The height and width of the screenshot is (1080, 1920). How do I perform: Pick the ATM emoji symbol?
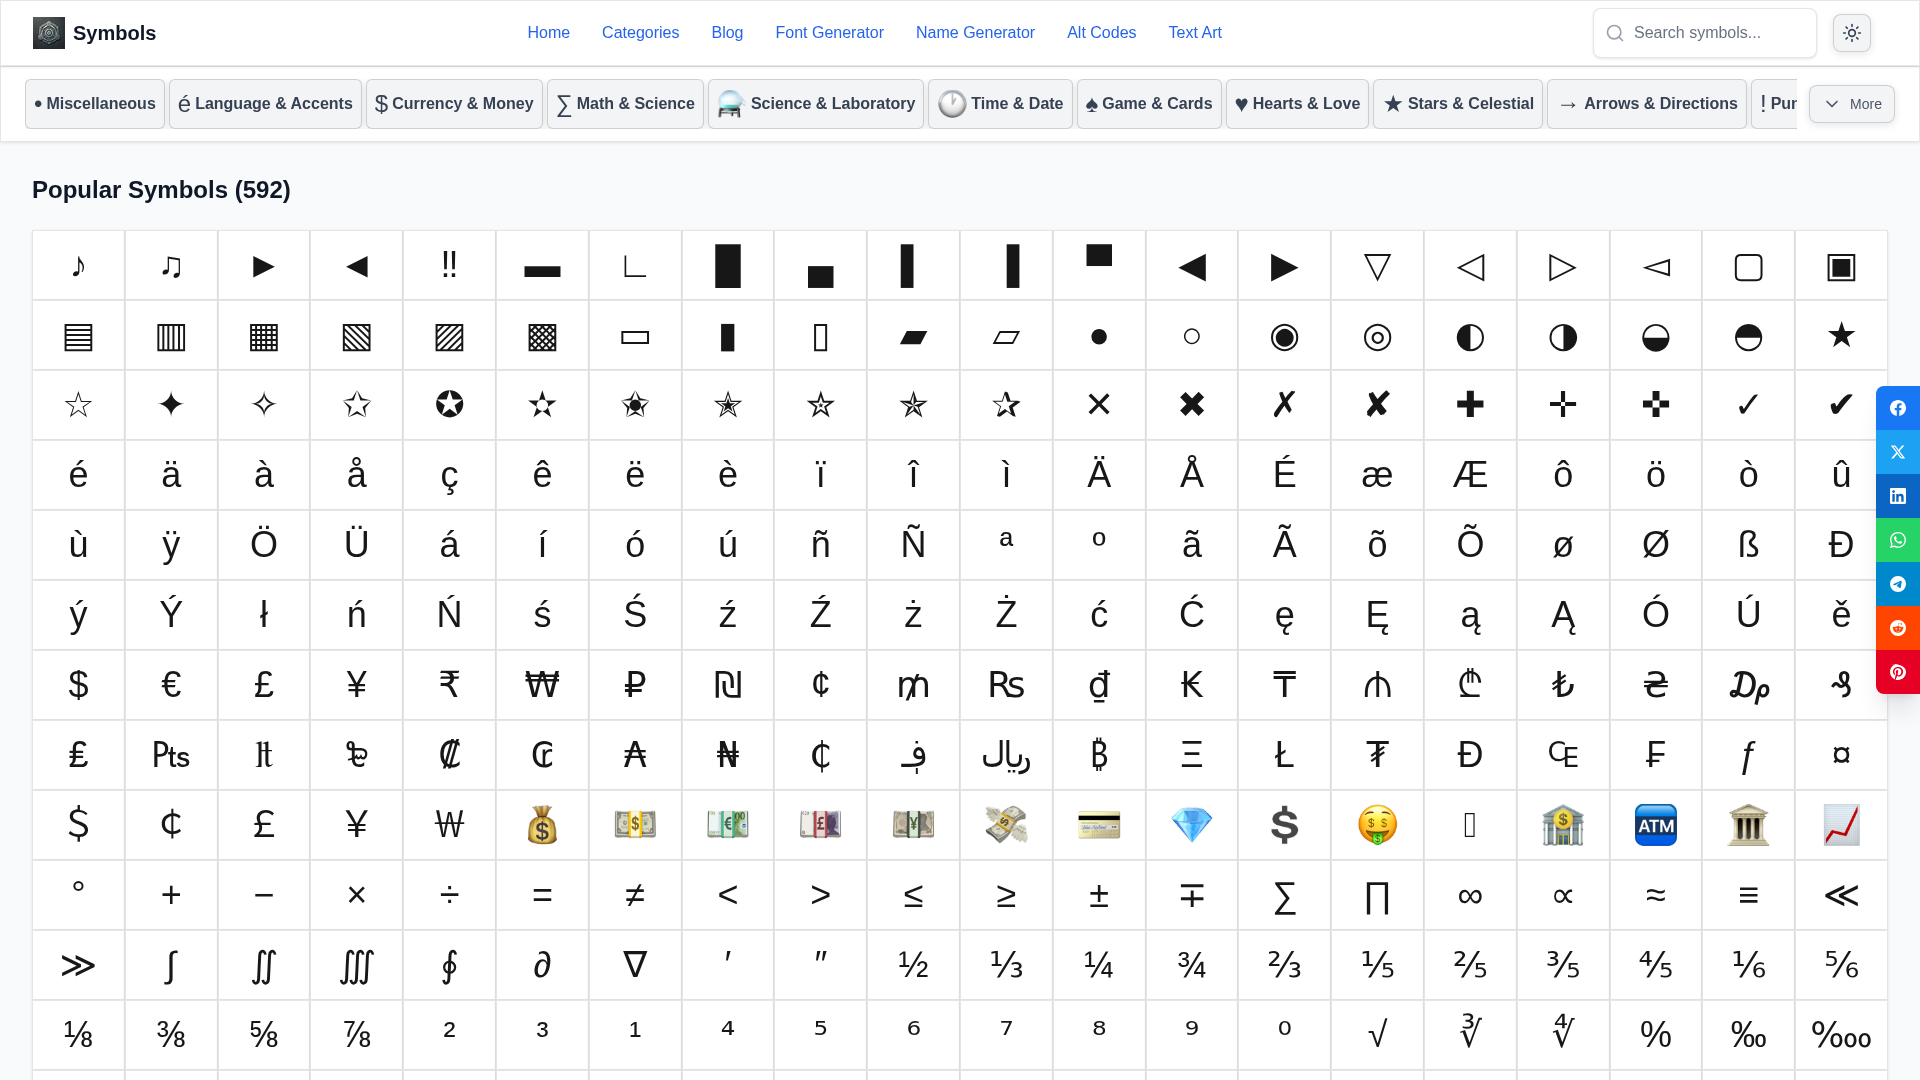[1655, 825]
